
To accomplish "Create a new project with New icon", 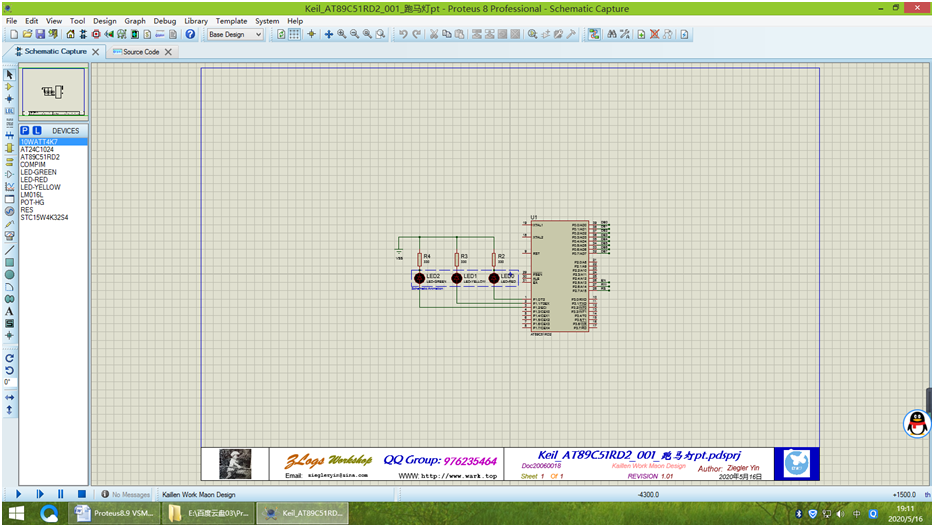I will click(14, 35).
